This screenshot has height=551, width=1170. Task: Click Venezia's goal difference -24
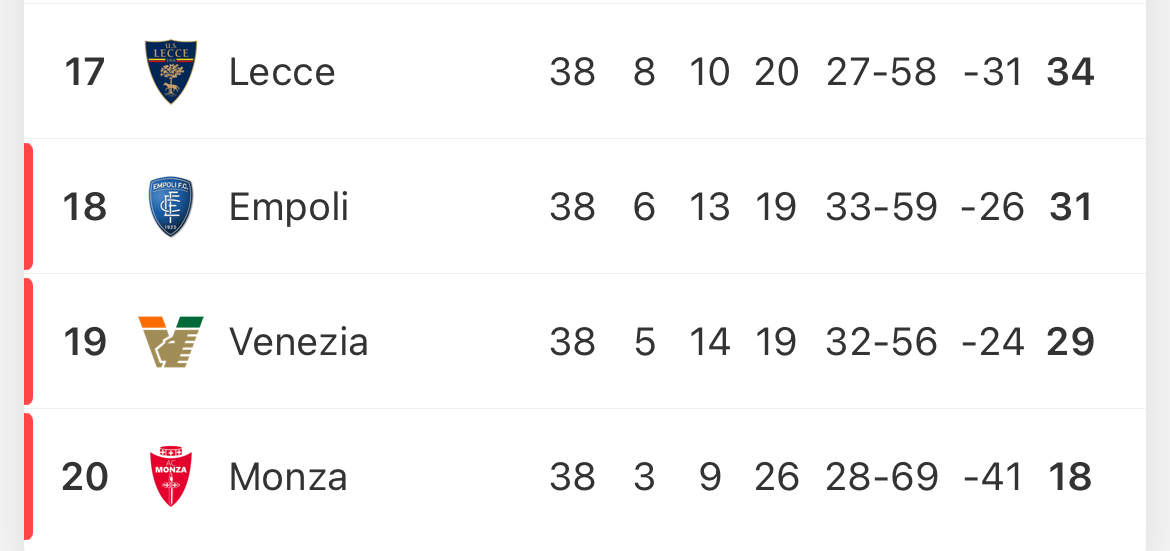pyautogui.click(x=993, y=342)
